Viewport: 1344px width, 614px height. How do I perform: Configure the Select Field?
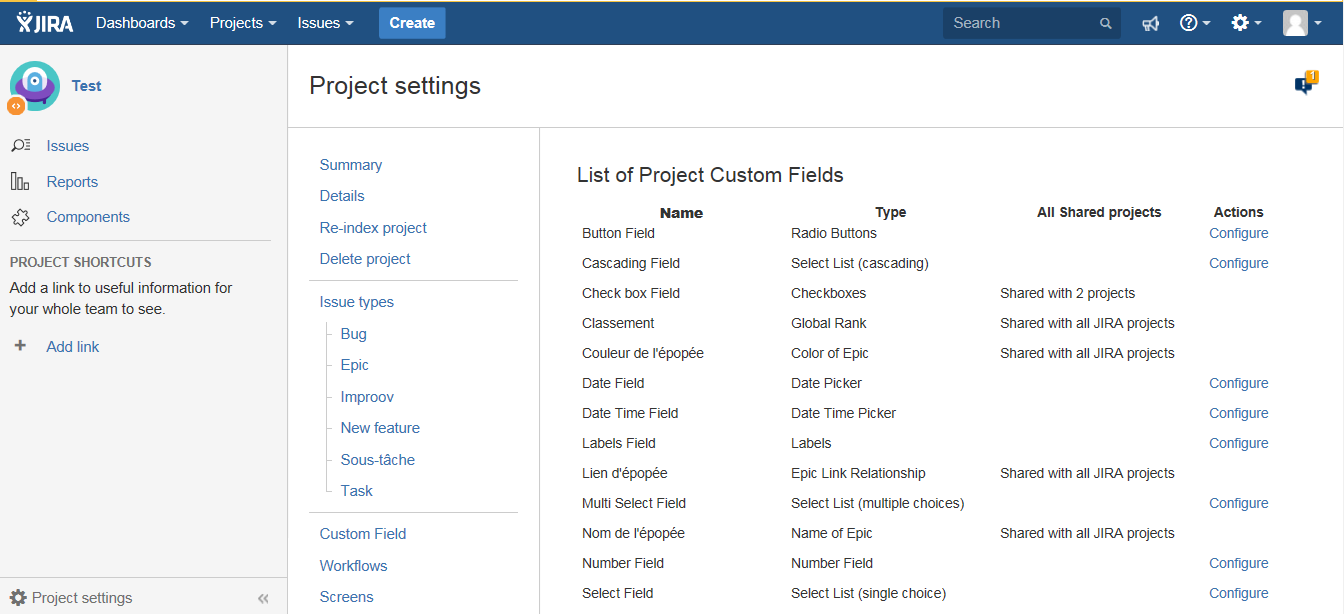click(x=1238, y=593)
